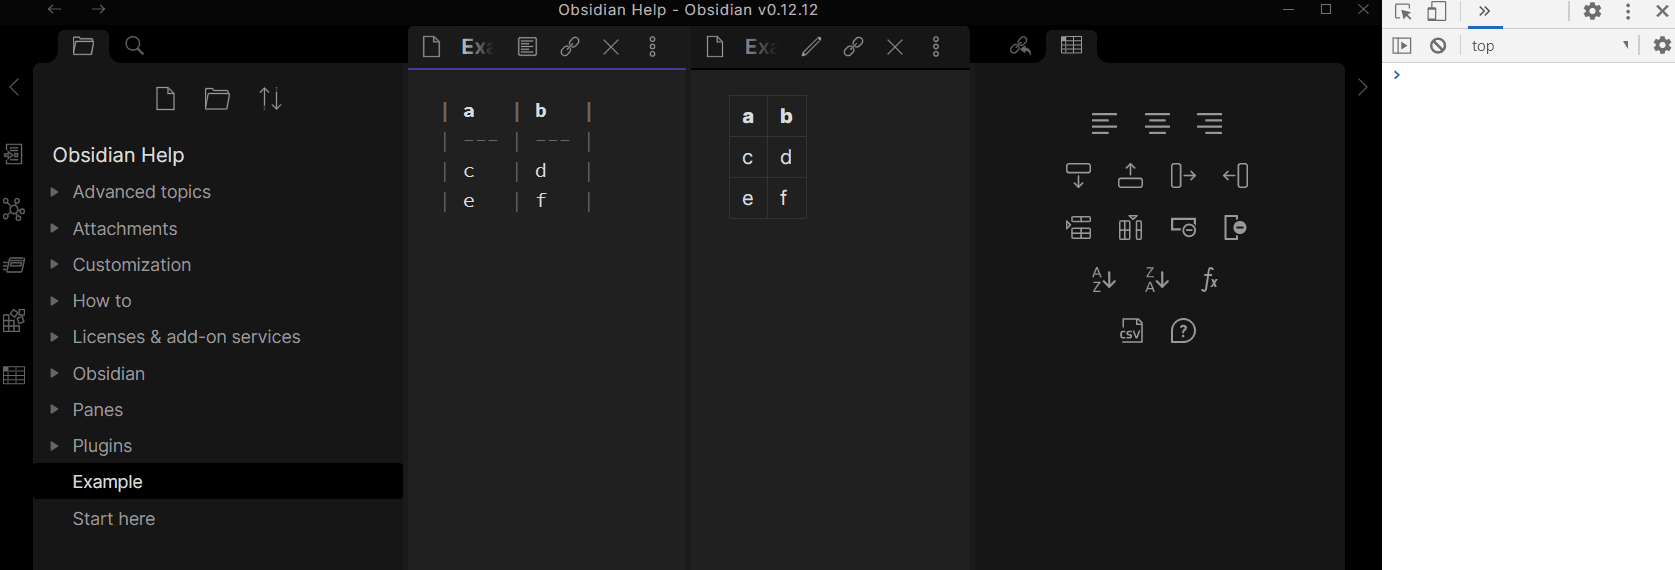Select the table controls tab in right sidebar
The width and height of the screenshot is (1675, 570).
(1071, 46)
